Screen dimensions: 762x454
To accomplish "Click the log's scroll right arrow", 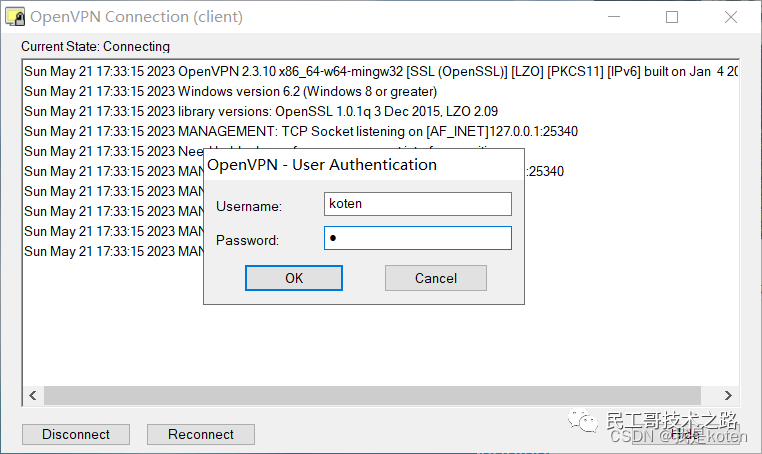I will pos(729,396).
